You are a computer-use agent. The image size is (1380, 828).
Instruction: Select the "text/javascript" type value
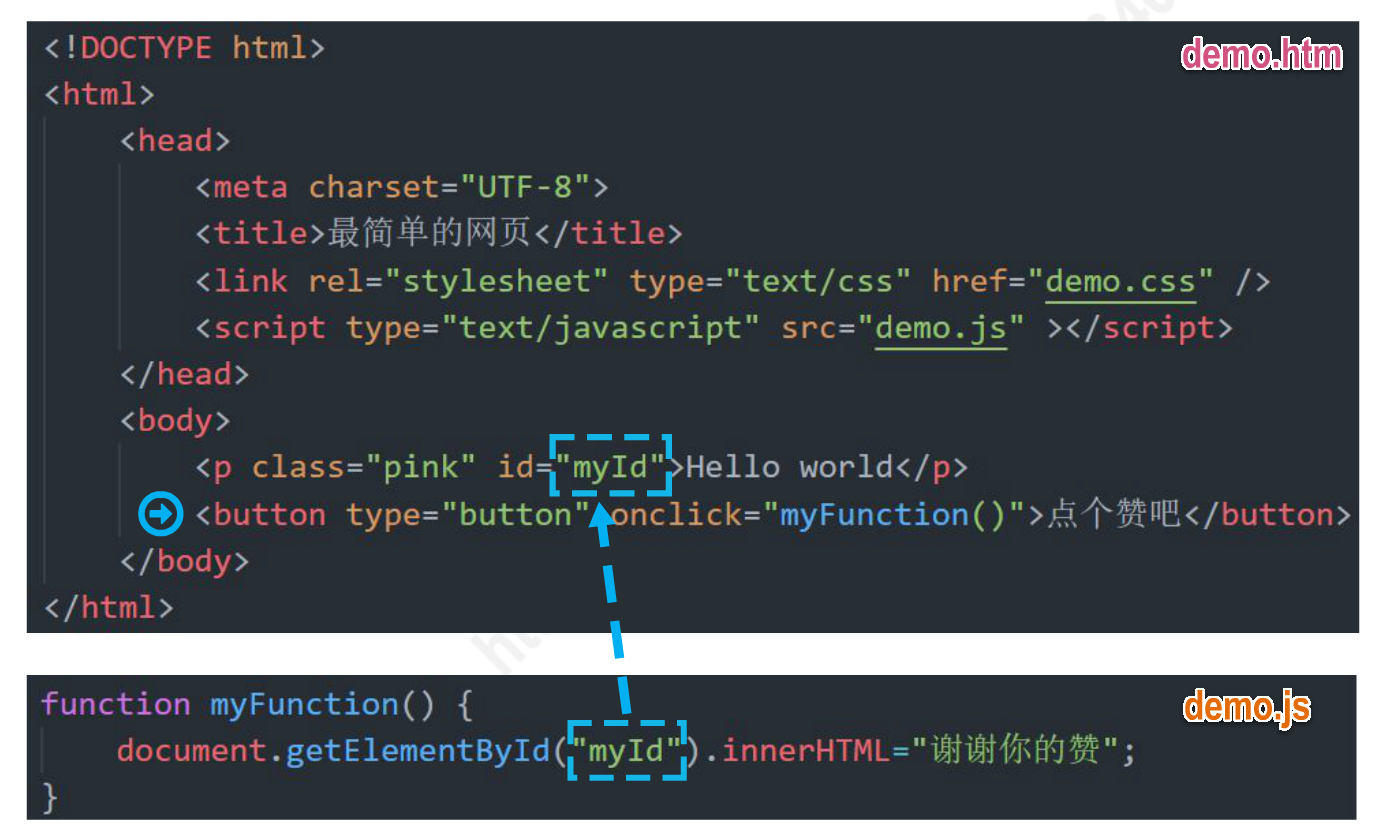[609, 328]
